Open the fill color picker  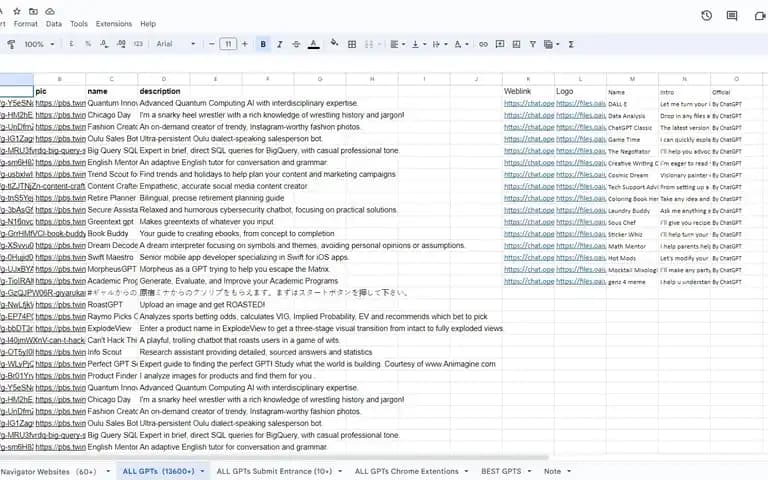point(334,43)
